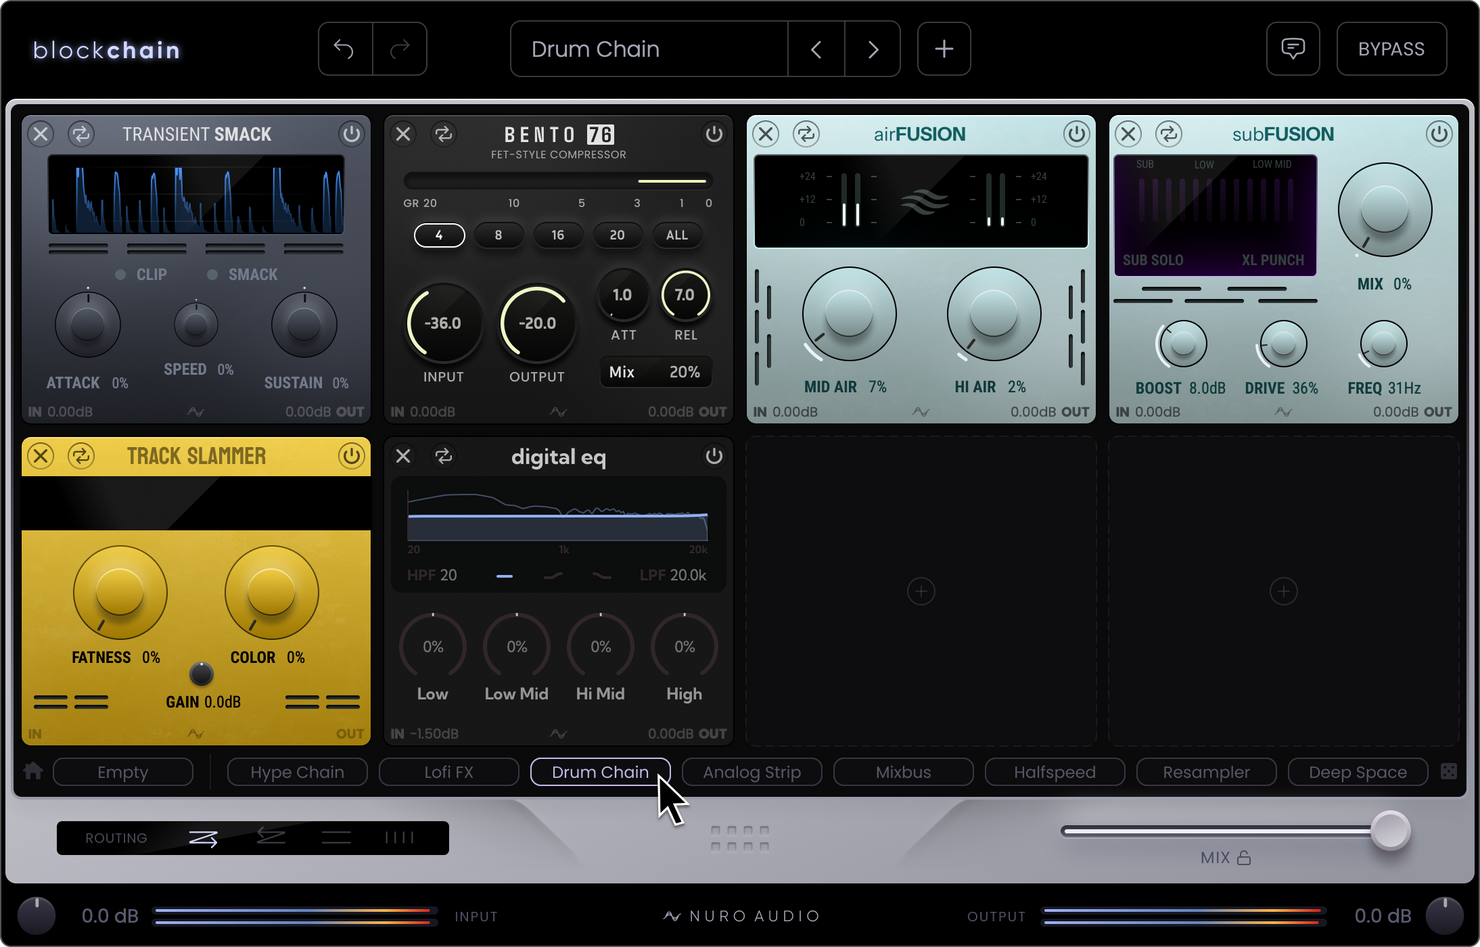Image resolution: width=1480 pixels, height=947 pixels.
Task: Remove the subFUSION module
Action: pos(1128,134)
